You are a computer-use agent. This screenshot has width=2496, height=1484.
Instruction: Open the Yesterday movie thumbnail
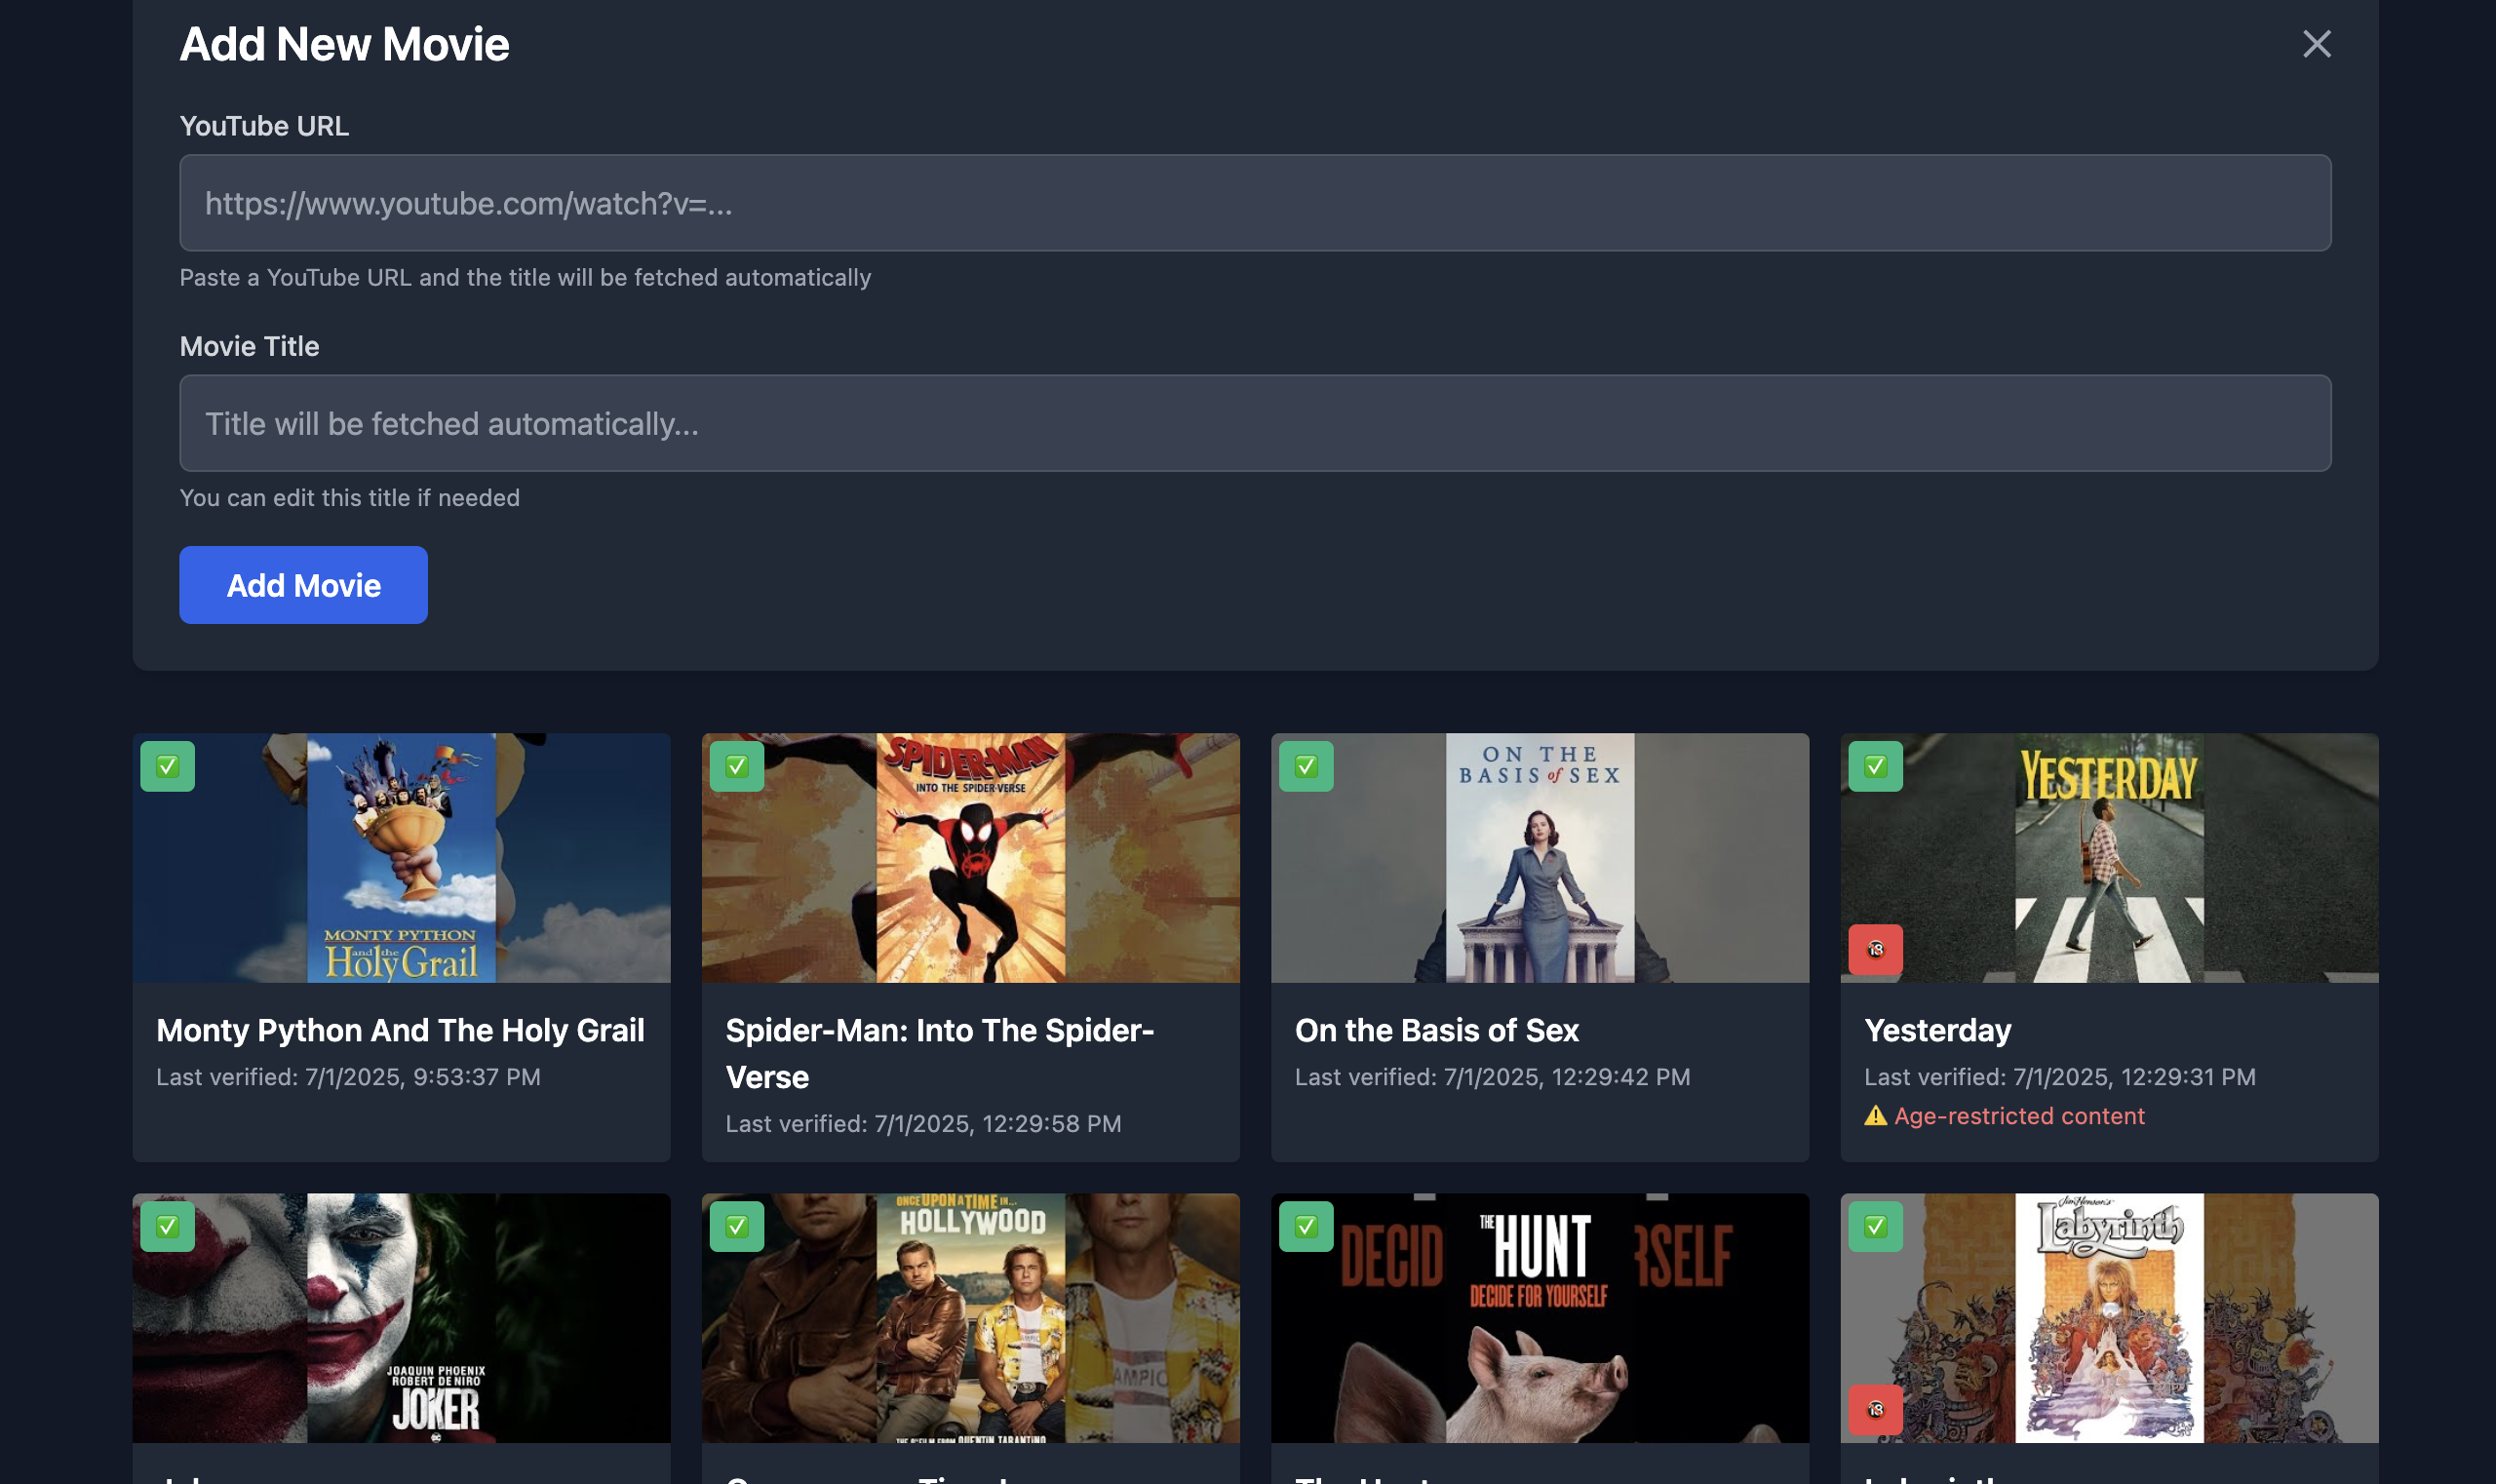(2109, 858)
